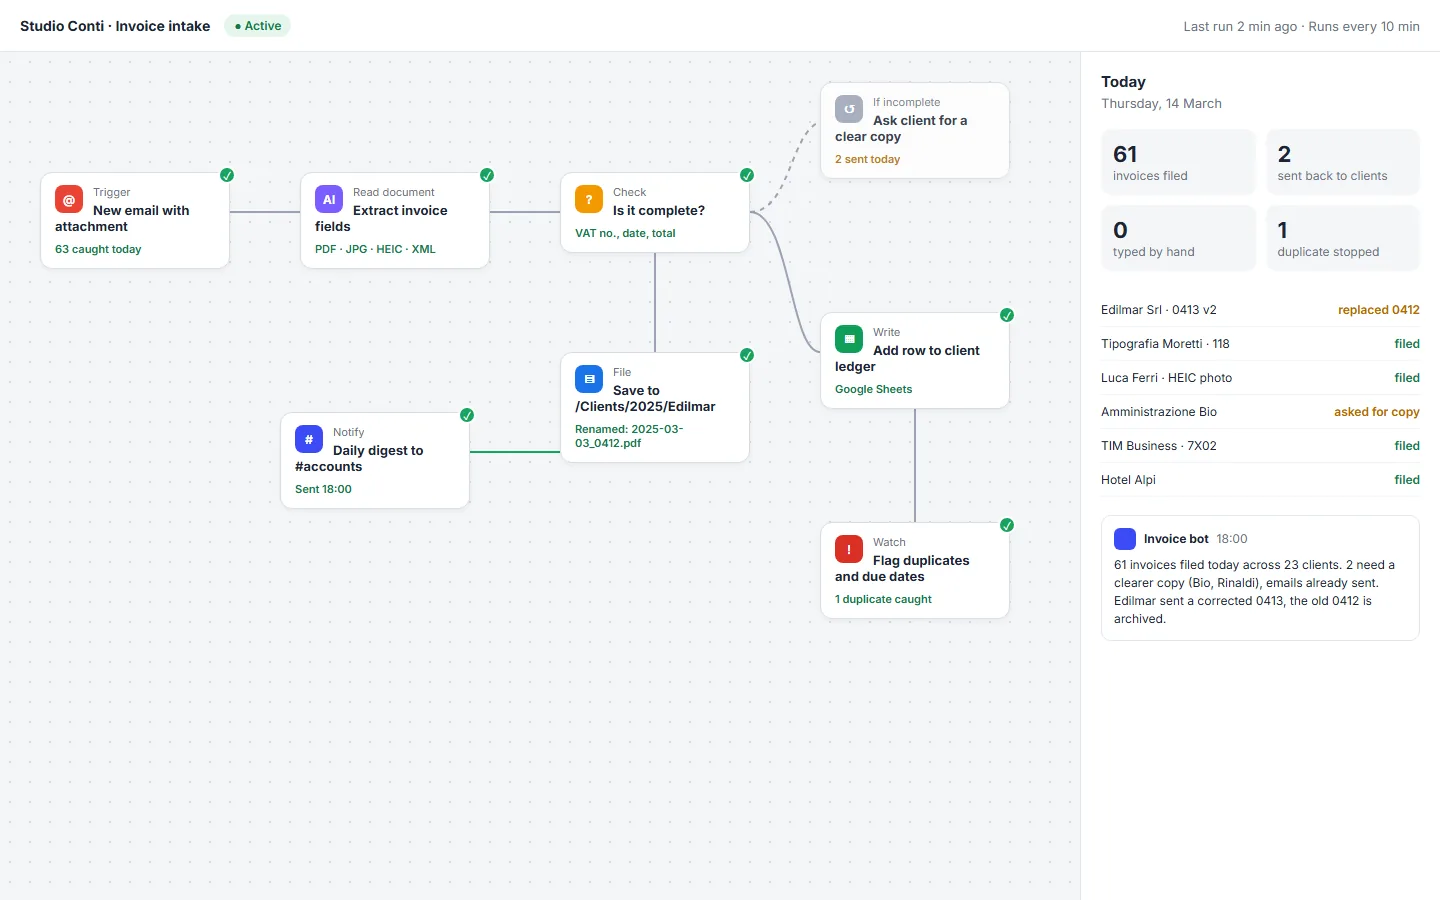The width and height of the screenshot is (1440, 900).
Task: Select the Hotel Alpi row
Action: [x=1260, y=480]
